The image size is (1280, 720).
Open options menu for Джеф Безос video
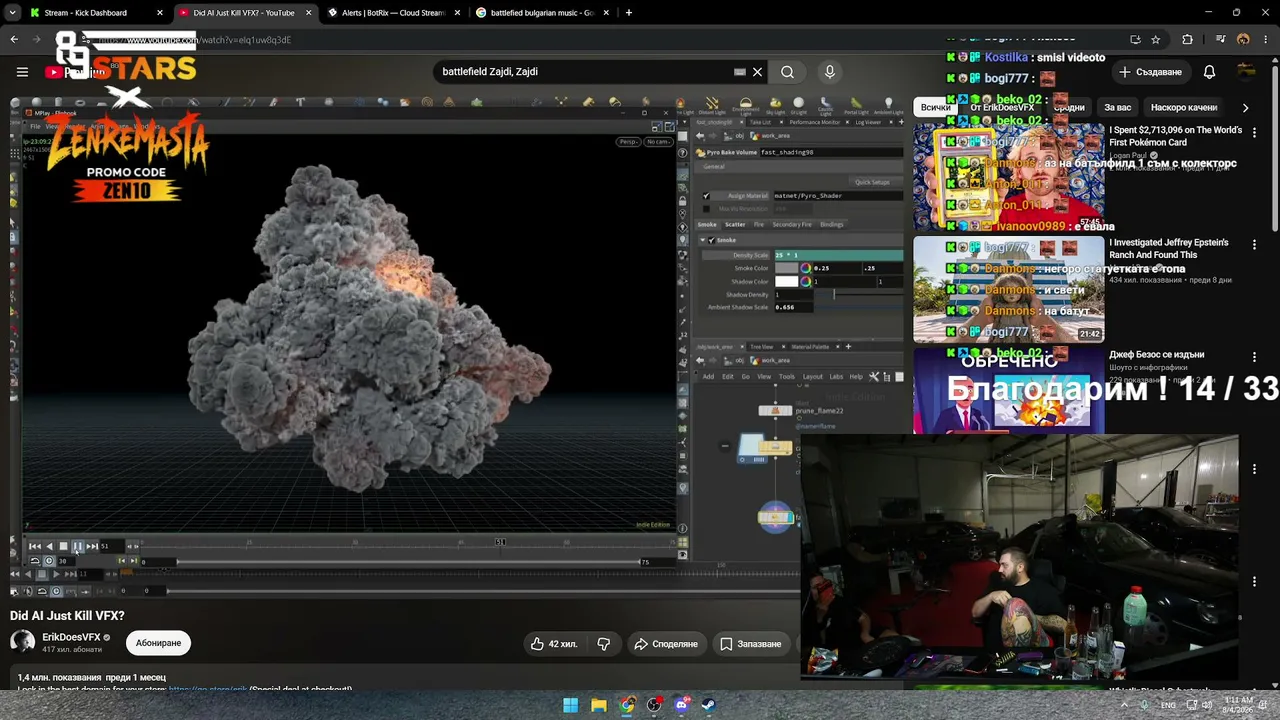click(1254, 356)
